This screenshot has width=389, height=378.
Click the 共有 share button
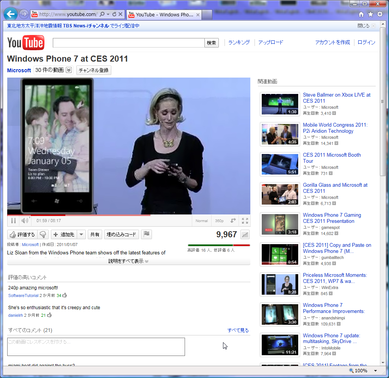[95, 234]
